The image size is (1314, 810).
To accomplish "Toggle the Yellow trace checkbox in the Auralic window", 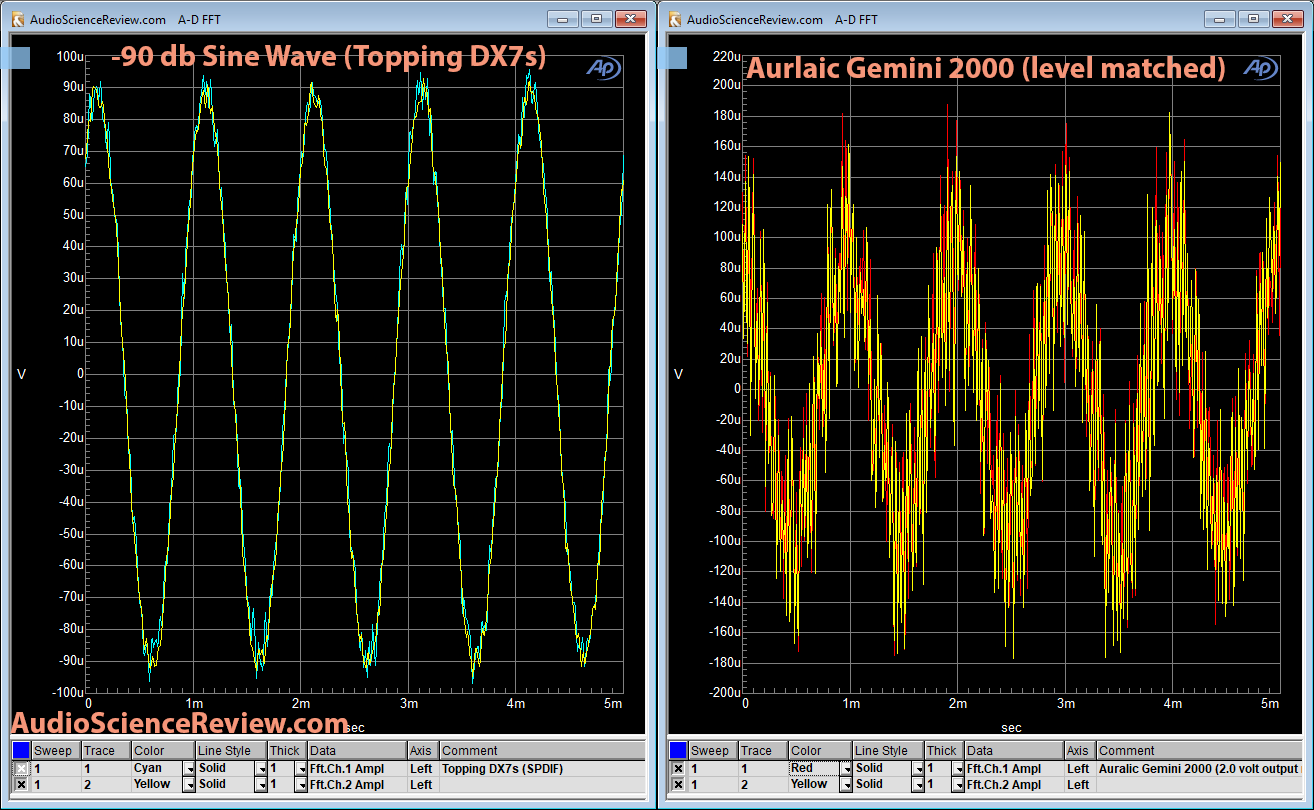I will click(678, 784).
